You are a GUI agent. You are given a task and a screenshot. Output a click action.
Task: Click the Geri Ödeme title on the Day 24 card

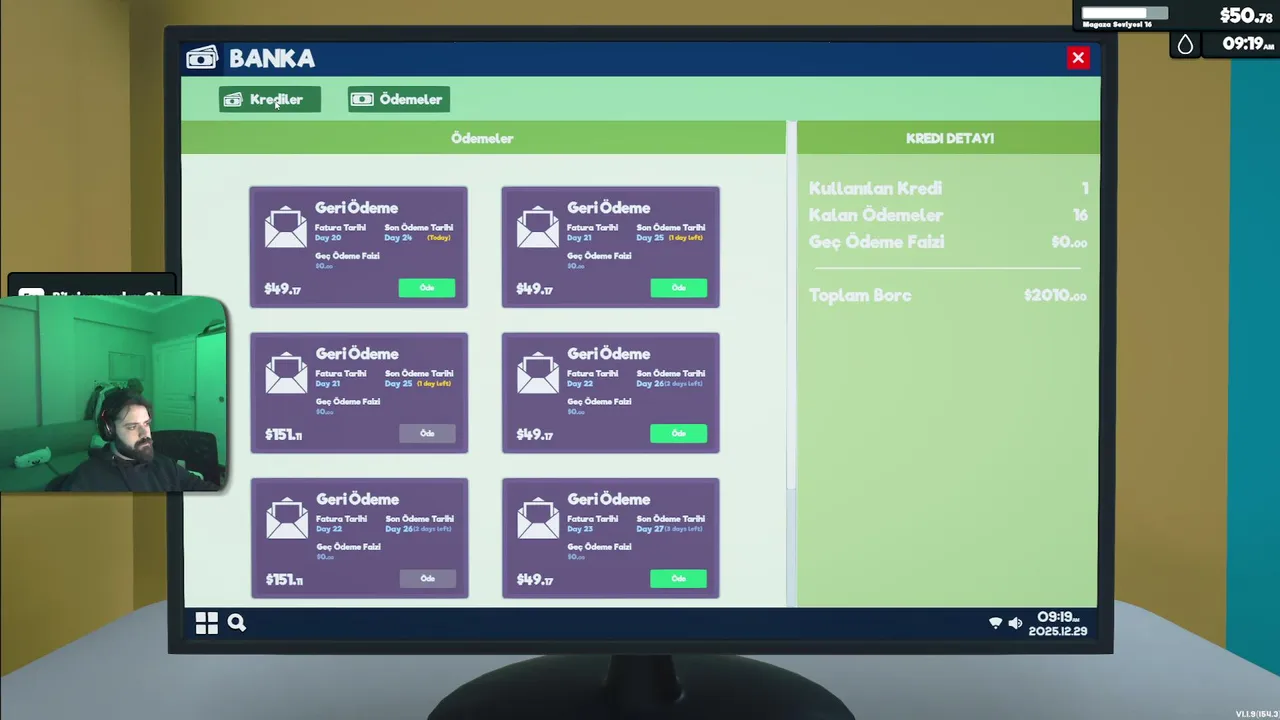pyautogui.click(x=356, y=208)
